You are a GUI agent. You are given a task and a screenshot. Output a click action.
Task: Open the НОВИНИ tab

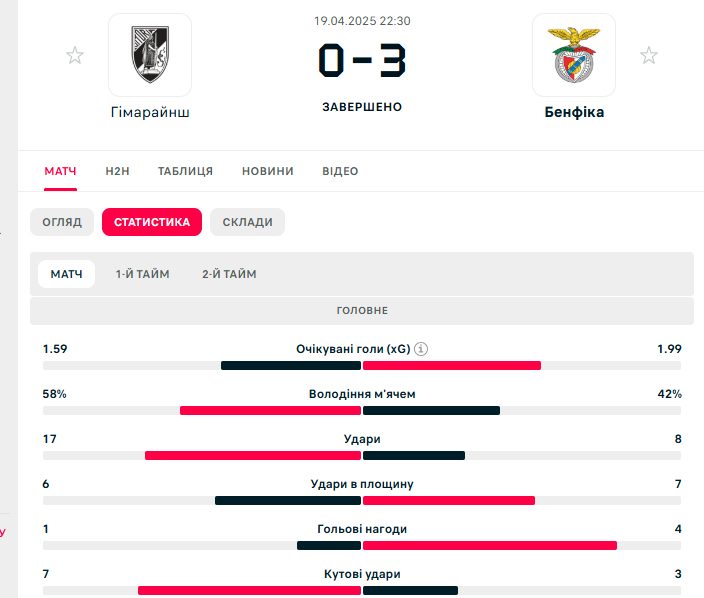[x=268, y=171]
